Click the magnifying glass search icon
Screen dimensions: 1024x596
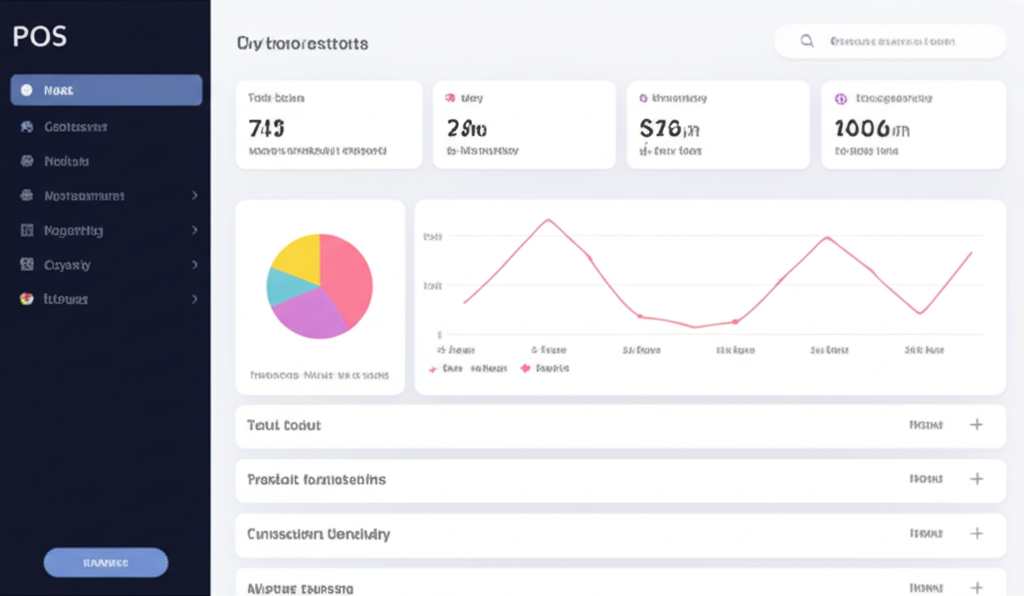click(806, 41)
